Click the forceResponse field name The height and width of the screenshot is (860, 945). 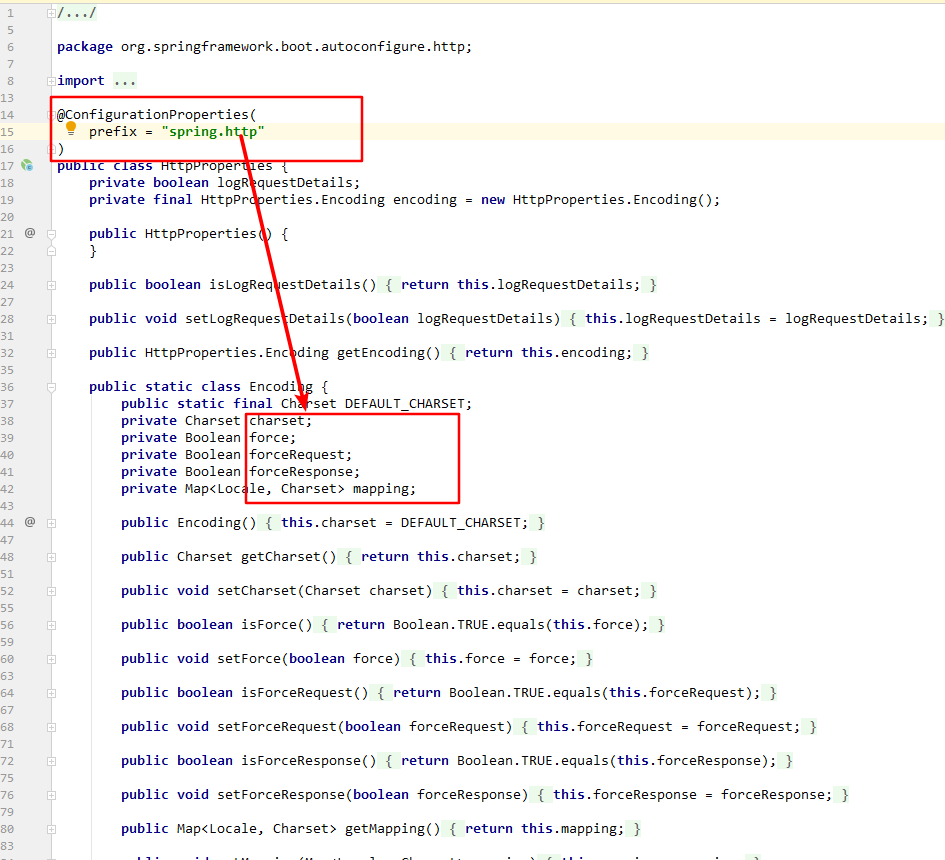coord(304,471)
